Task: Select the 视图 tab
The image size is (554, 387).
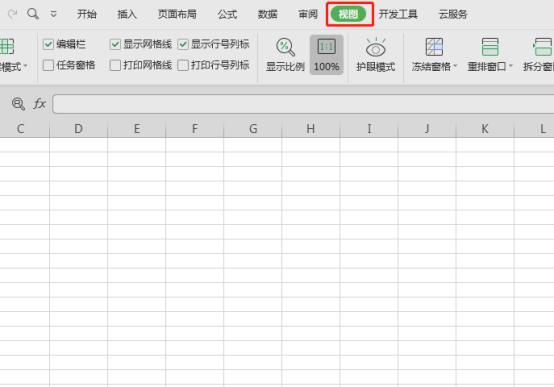Action: click(348, 14)
